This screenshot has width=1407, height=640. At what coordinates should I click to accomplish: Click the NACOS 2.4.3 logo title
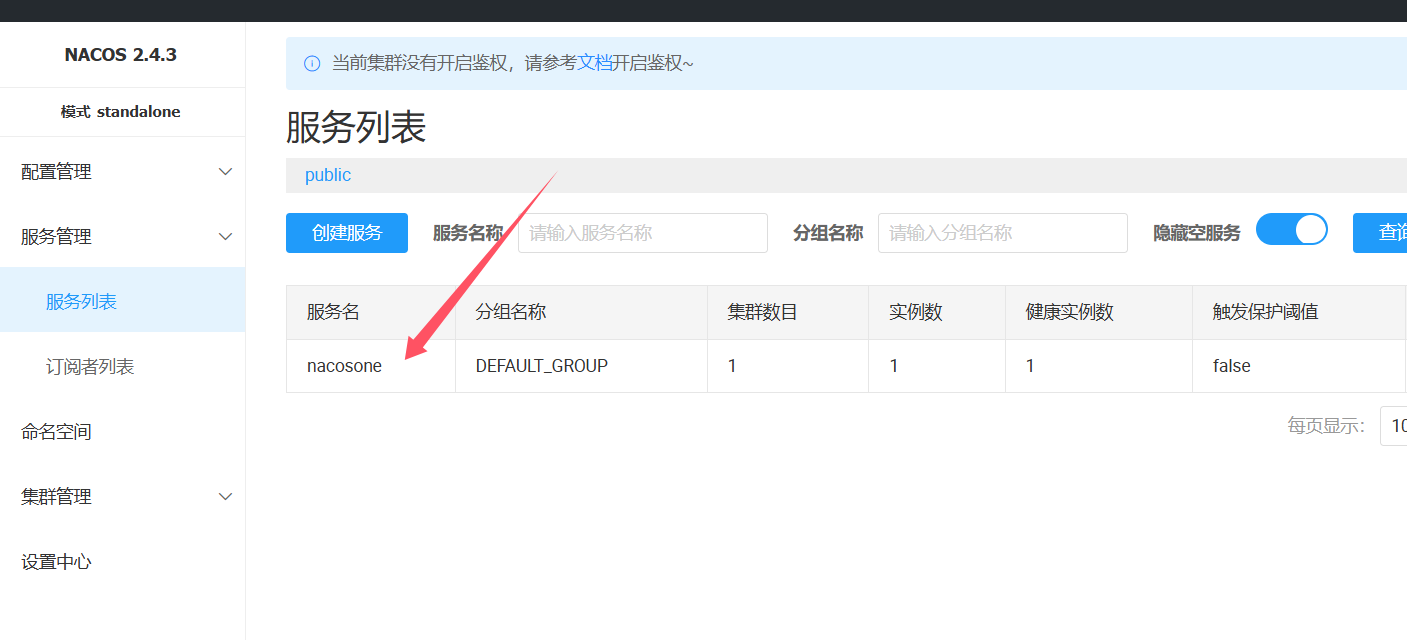pos(121,55)
